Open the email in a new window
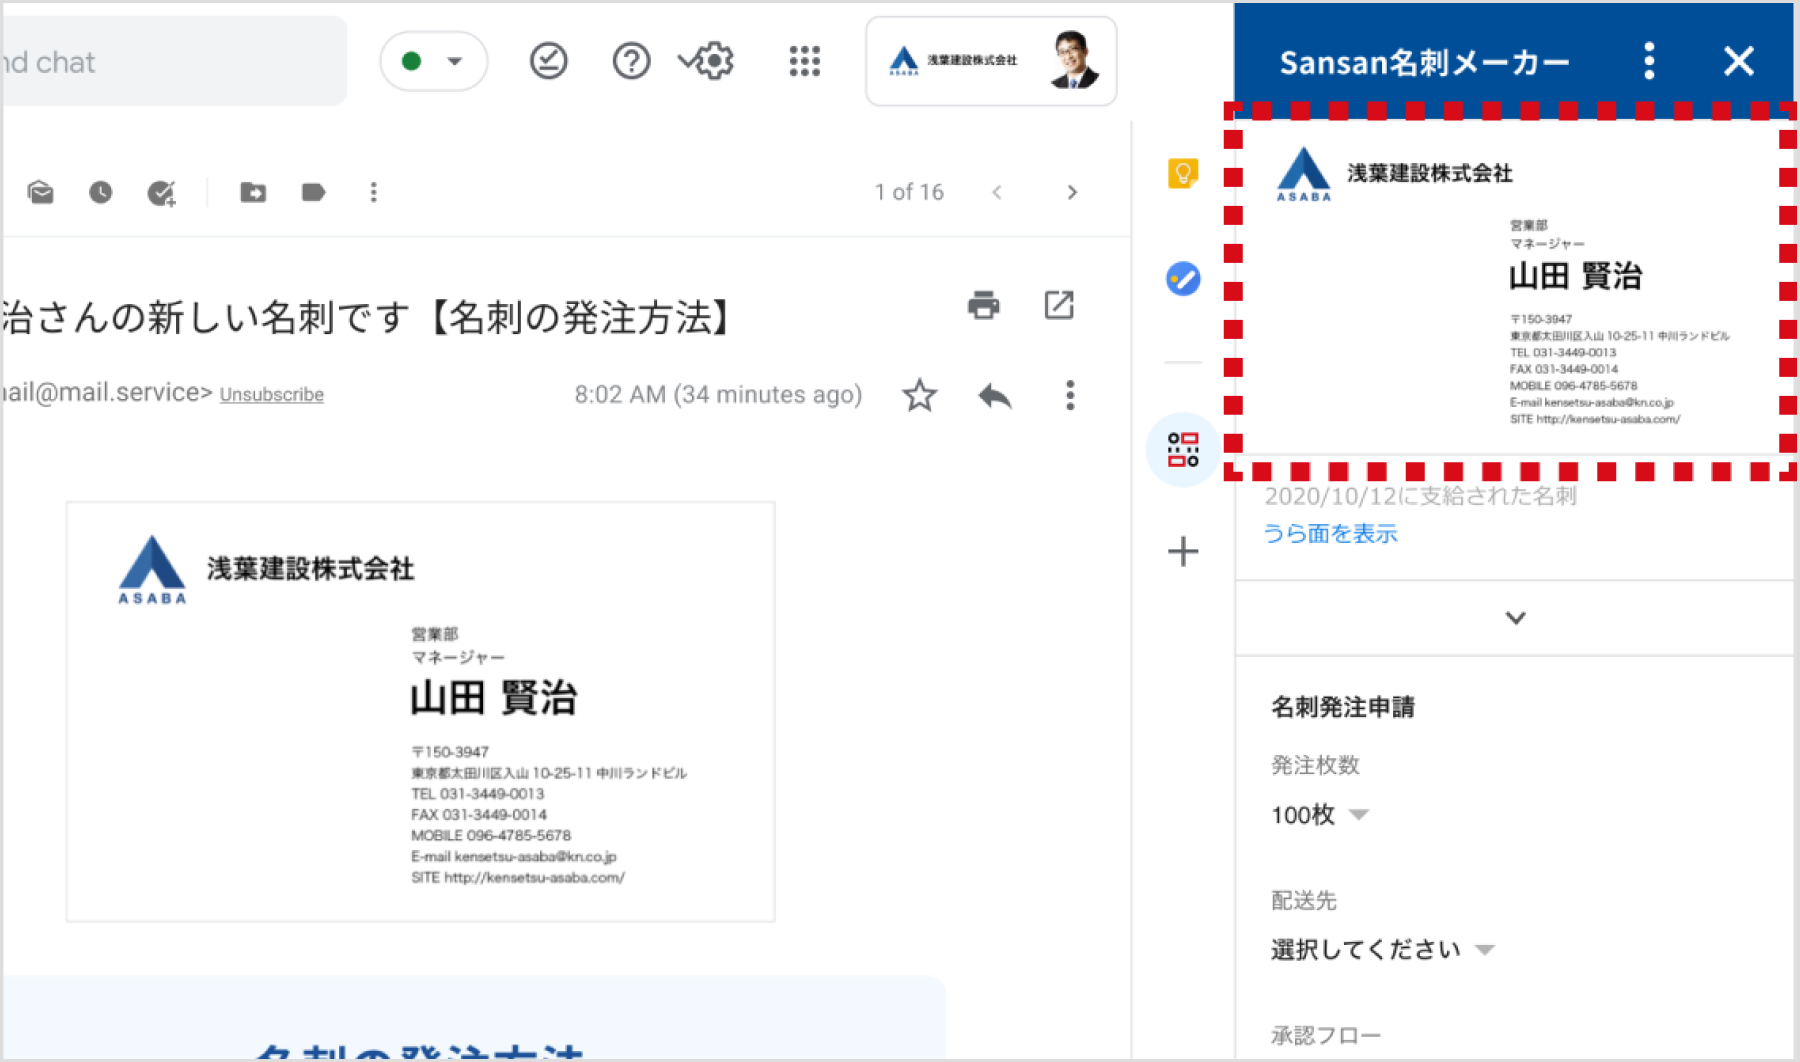Image resolution: width=1800 pixels, height=1062 pixels. coord(1058,305)
